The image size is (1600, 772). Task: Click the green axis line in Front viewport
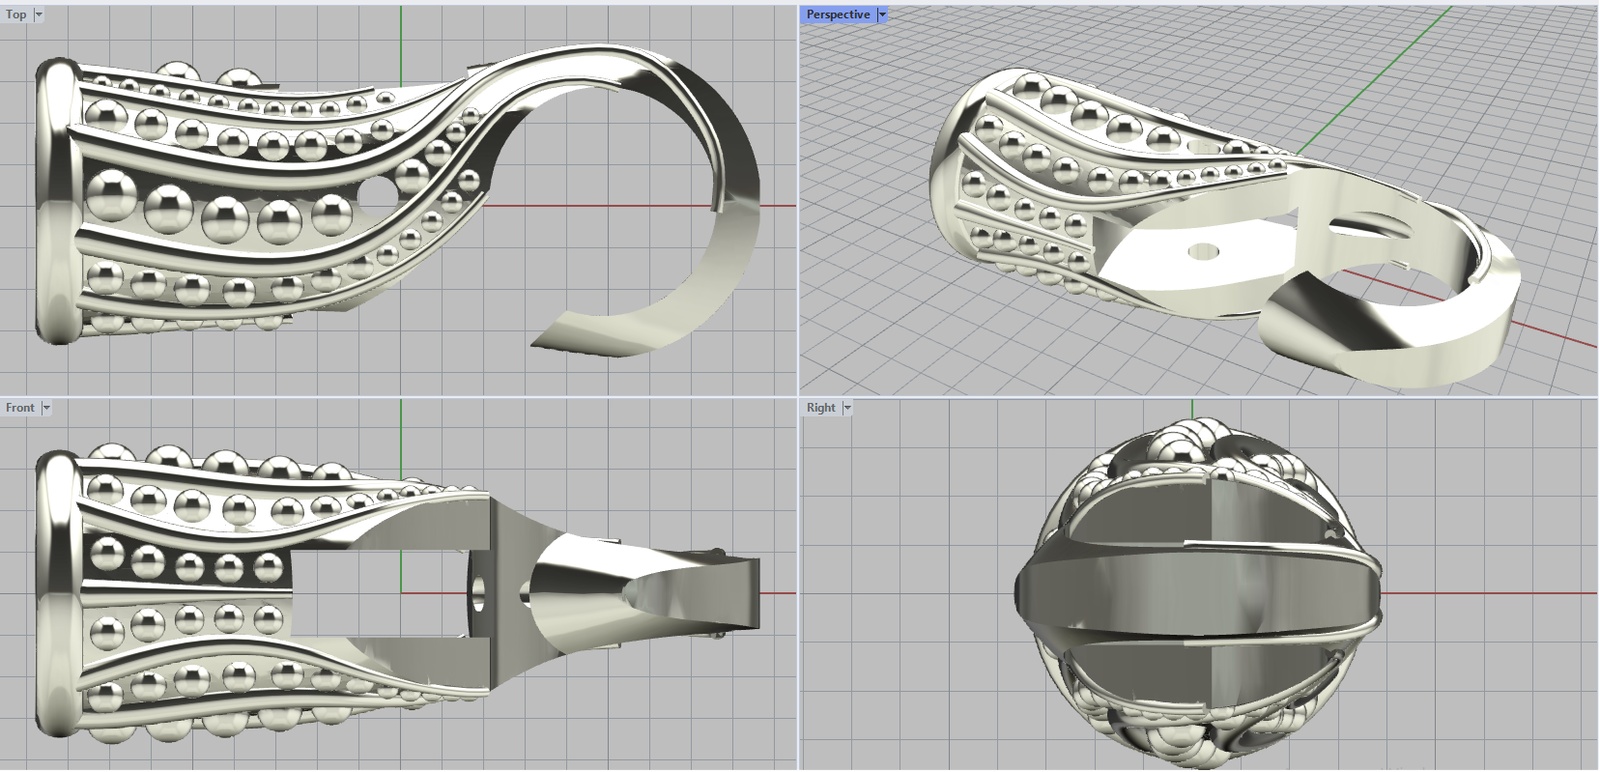pyautogui.click(x=401, y=440)
